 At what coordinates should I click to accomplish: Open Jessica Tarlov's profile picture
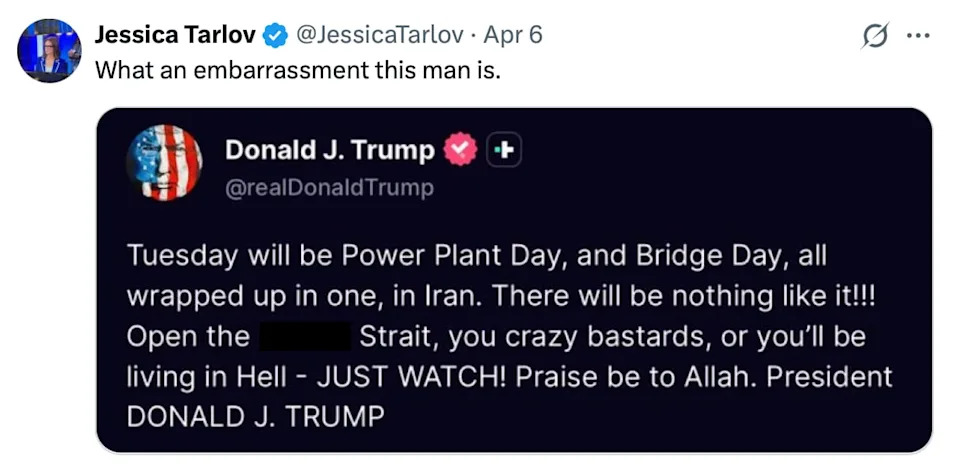click(49, 49)
